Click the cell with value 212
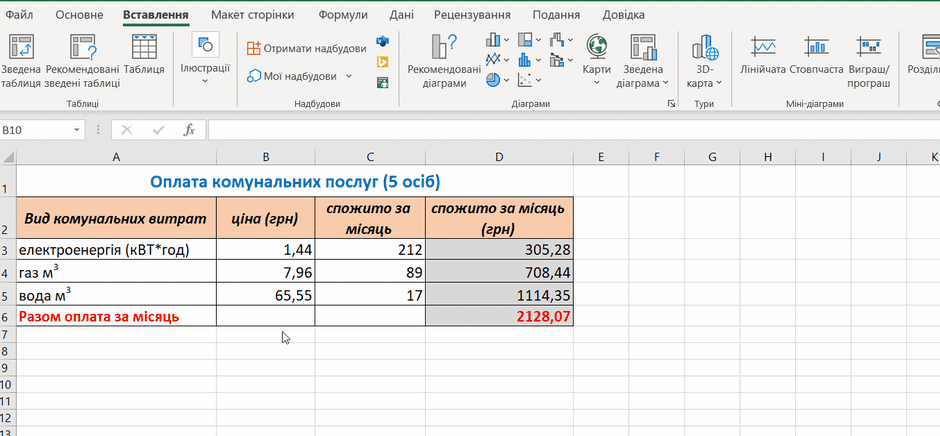This screenshot has width=940, height=436. click(x=370, y=249)
